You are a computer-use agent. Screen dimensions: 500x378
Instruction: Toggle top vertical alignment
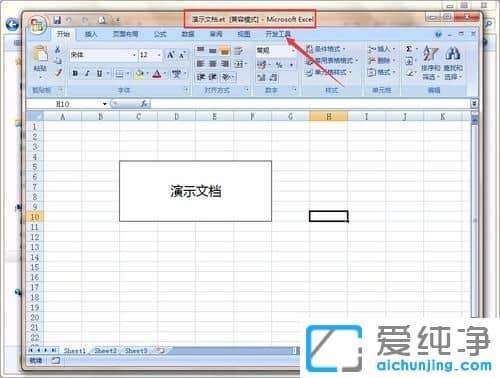pos(200,51)
